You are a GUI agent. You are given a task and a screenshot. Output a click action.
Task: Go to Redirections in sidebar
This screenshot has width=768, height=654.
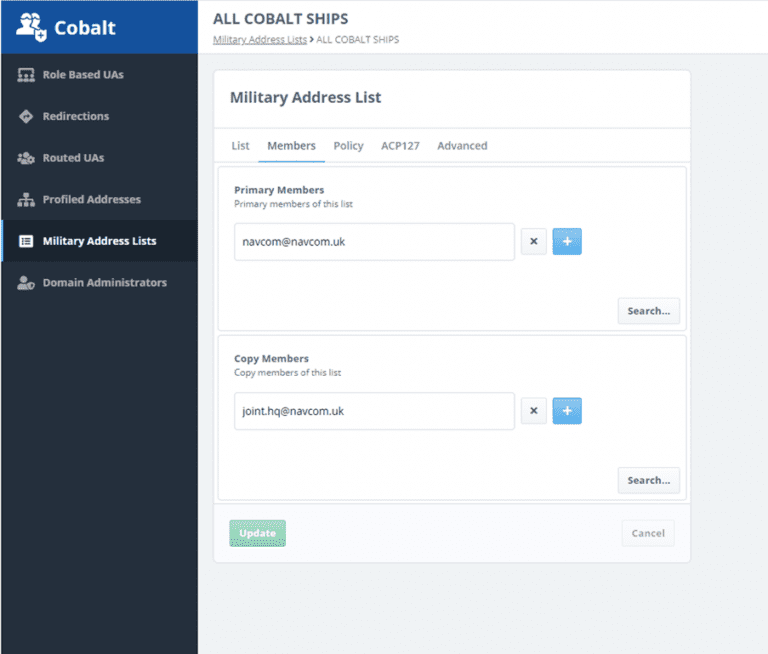point(100,117)
